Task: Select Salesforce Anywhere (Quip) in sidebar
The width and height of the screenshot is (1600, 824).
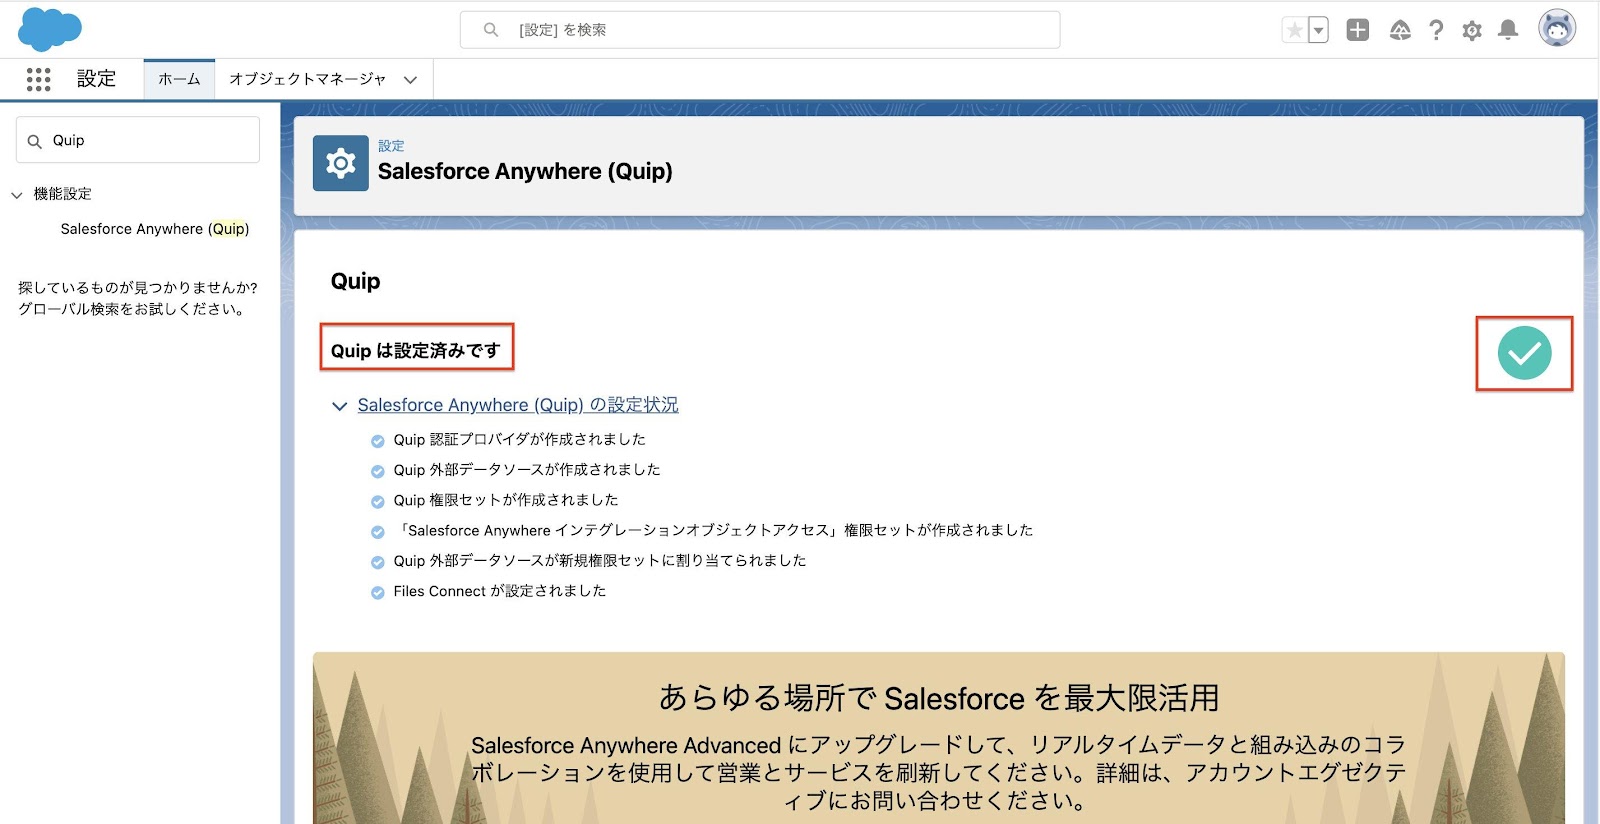Action: coord(155,229)
